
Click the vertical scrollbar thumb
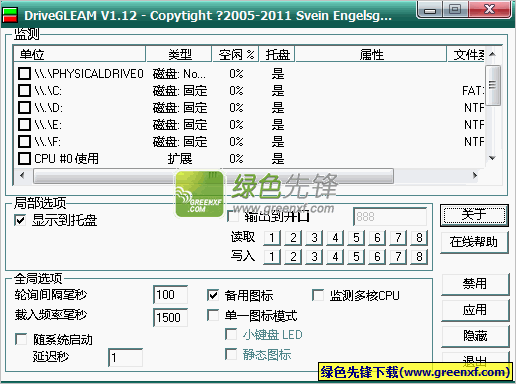[493, 85]
